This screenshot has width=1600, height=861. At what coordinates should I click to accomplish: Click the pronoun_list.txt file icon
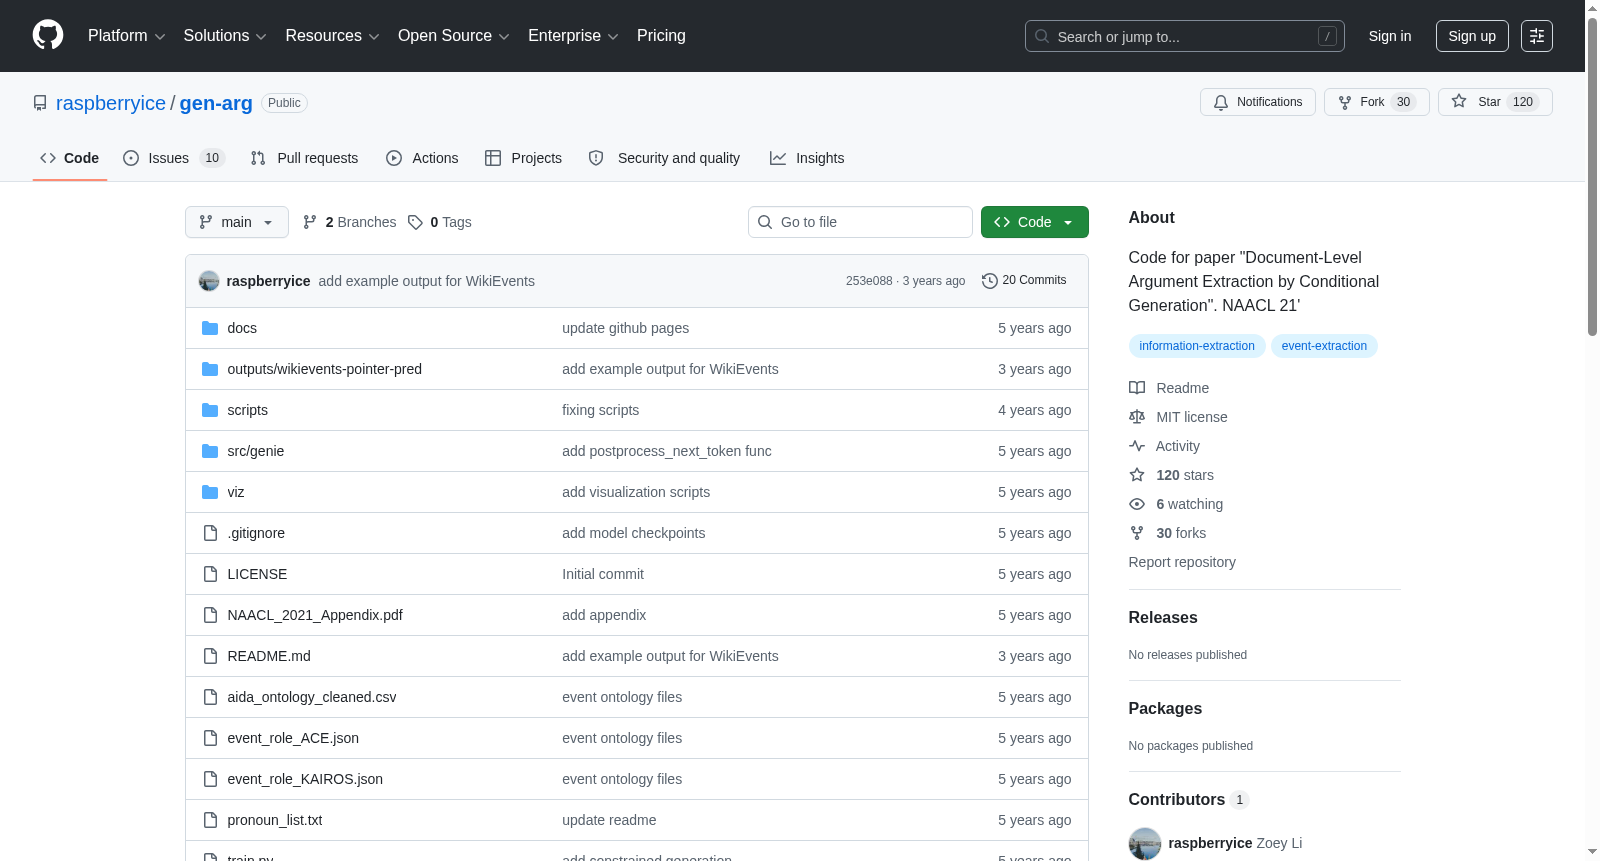pyautogui.click(x=210, y=820)
